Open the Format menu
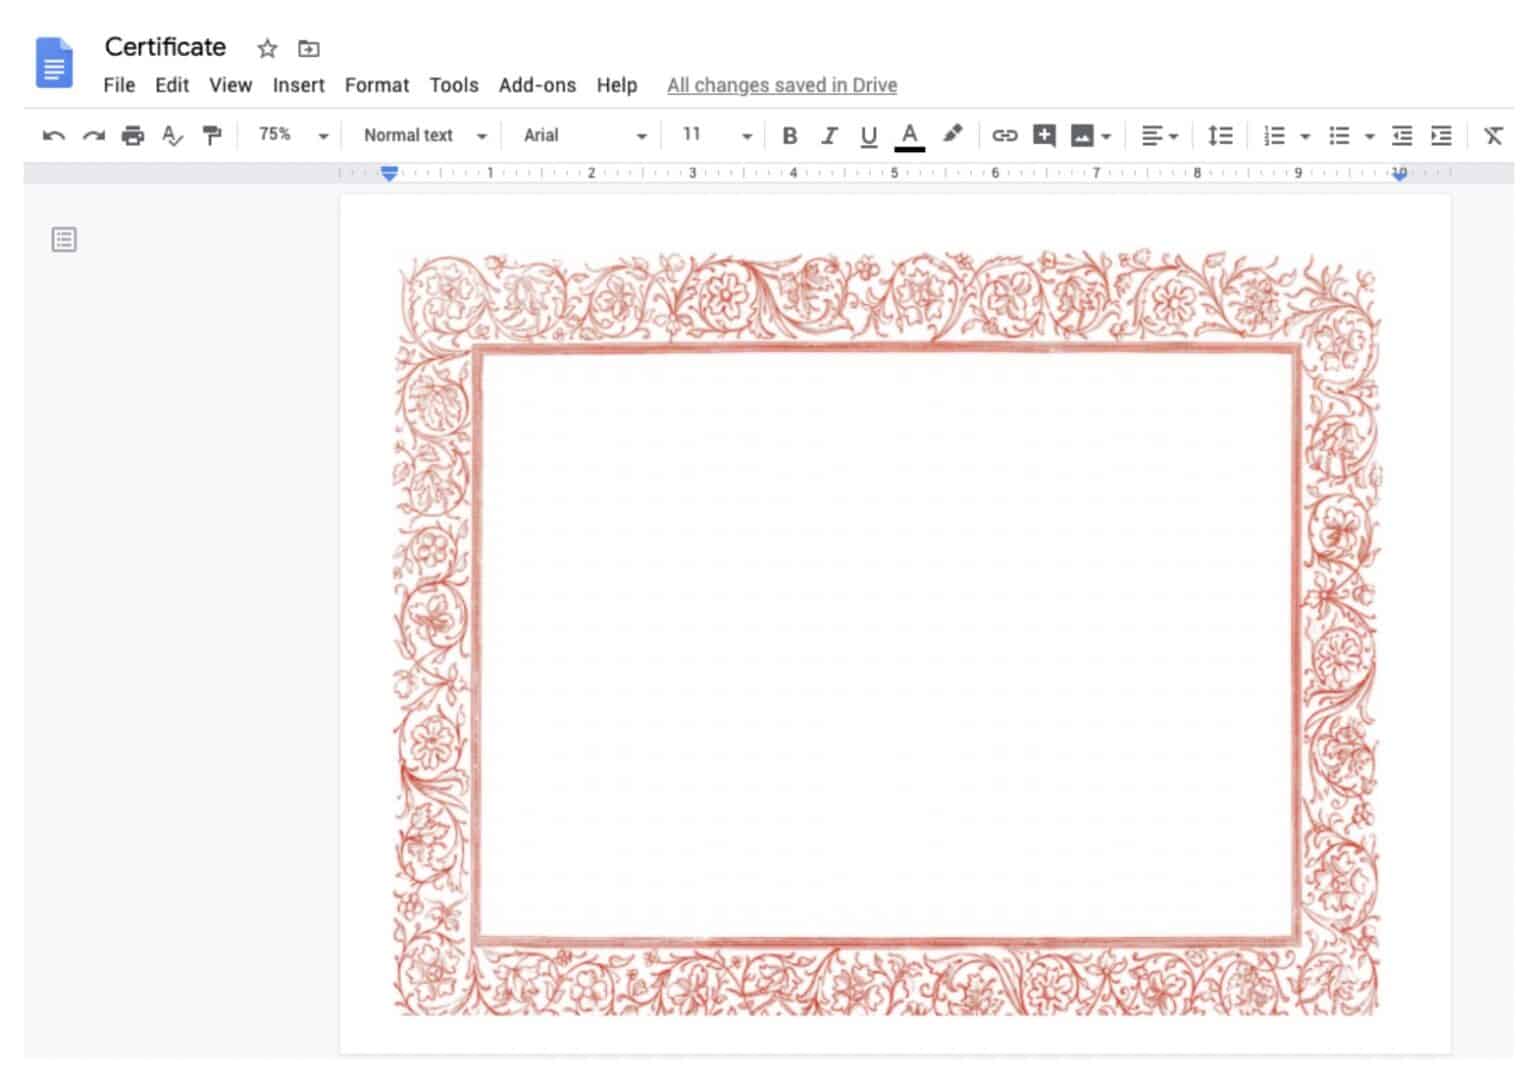Viewport: 1536px width, 1079px height. click(377, 85)
